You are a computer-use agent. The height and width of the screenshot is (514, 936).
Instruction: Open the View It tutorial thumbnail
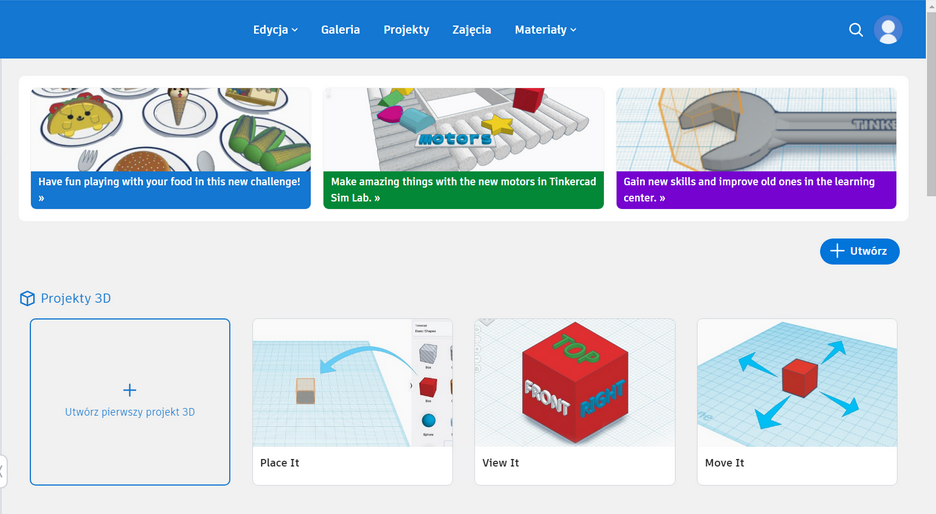click(575, 383)
